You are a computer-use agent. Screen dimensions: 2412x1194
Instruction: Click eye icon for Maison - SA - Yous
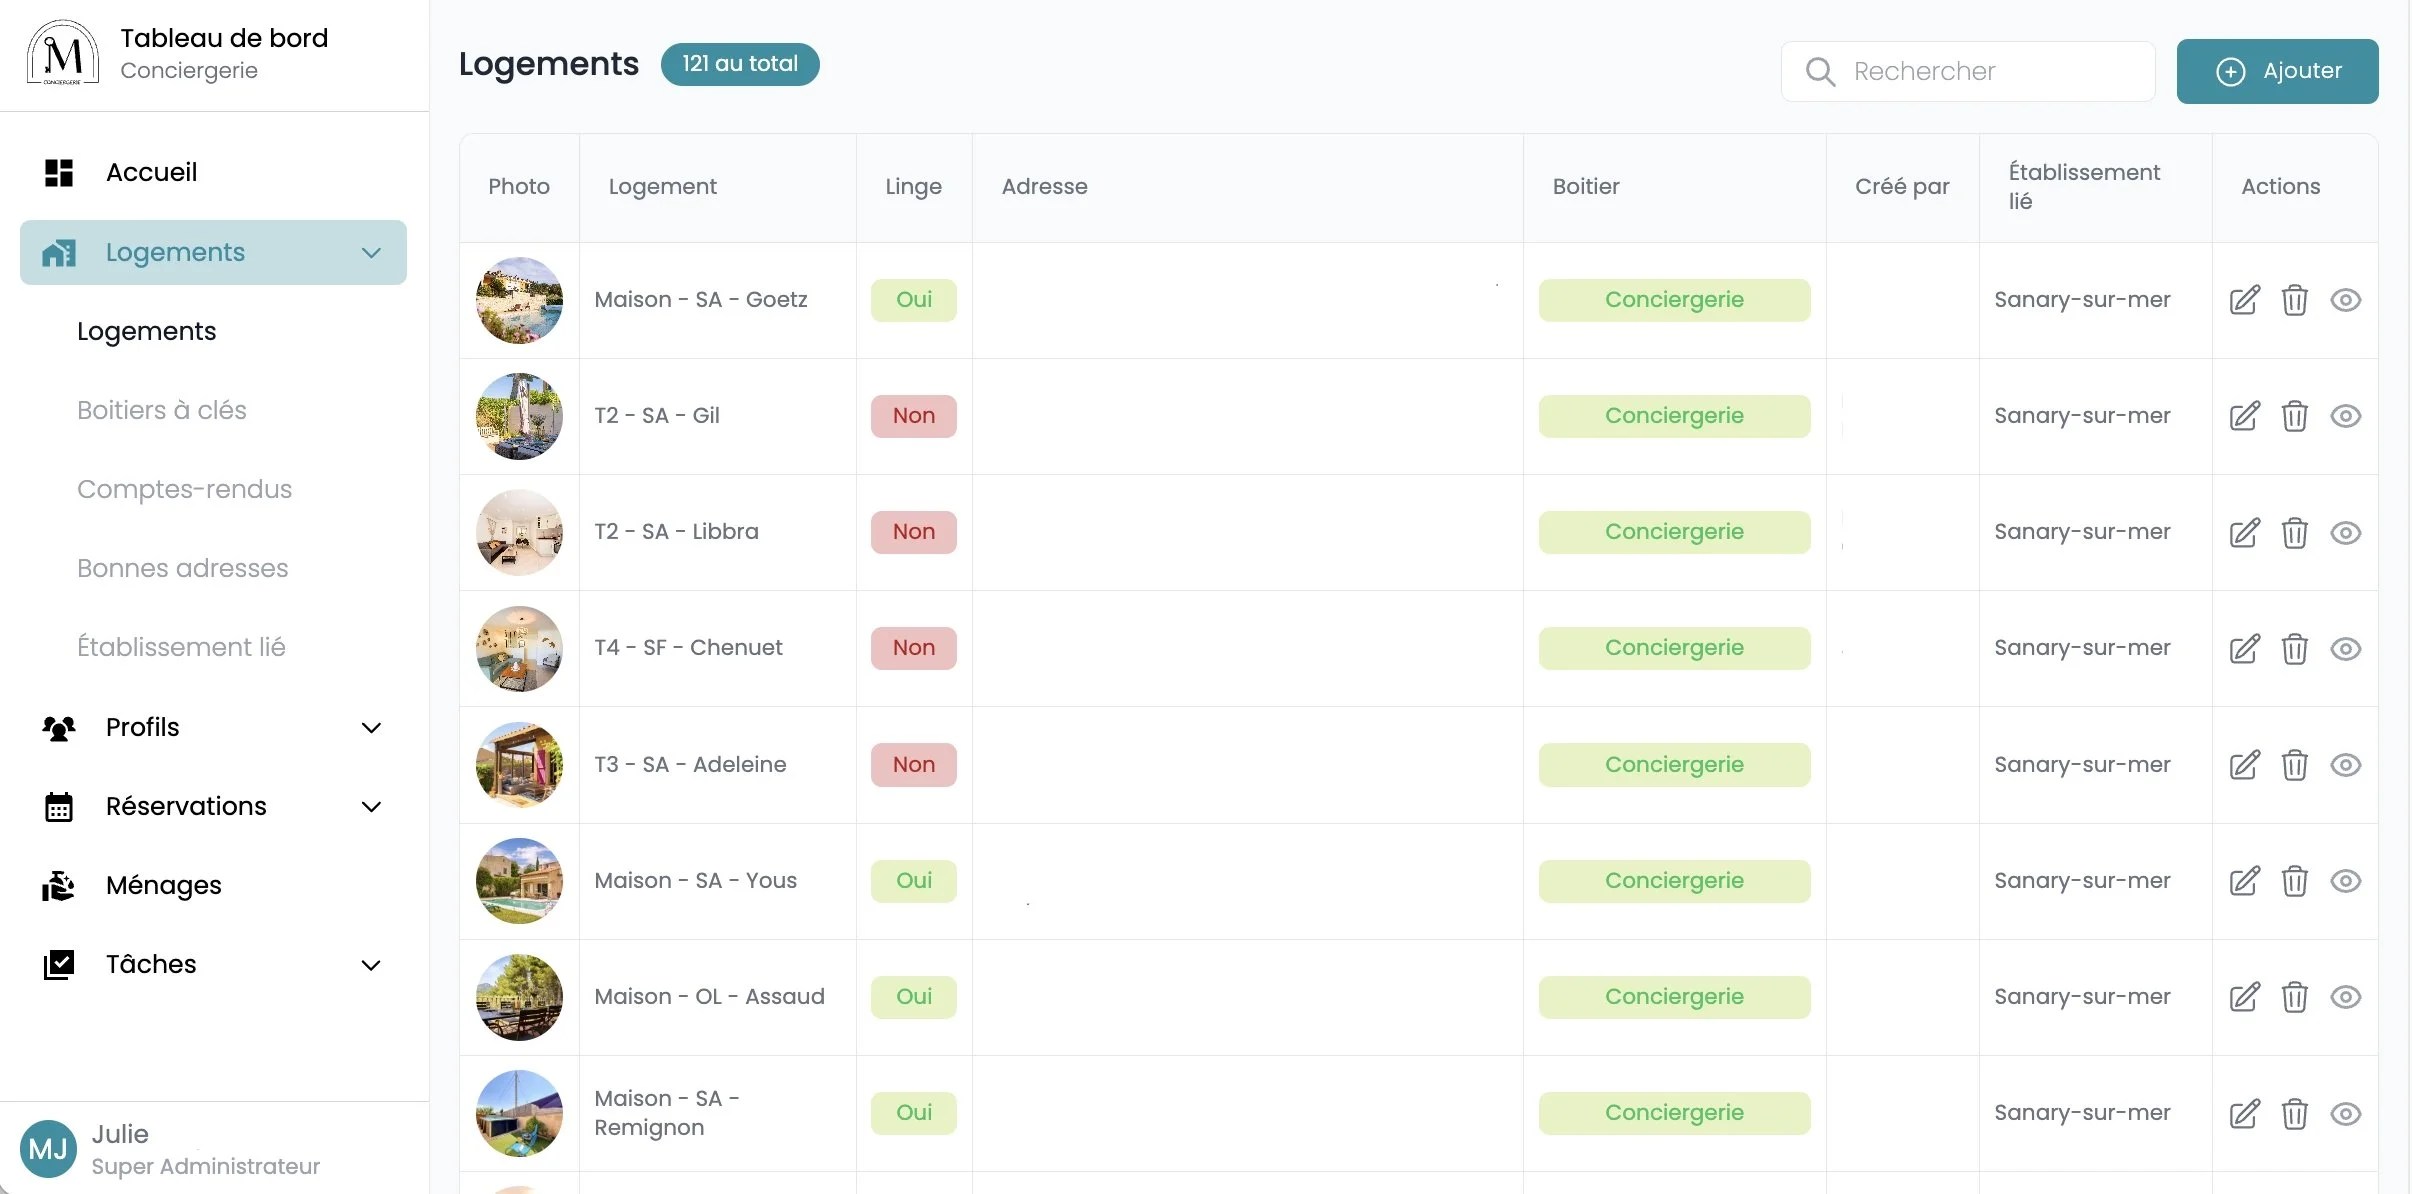pos(2345,881)
